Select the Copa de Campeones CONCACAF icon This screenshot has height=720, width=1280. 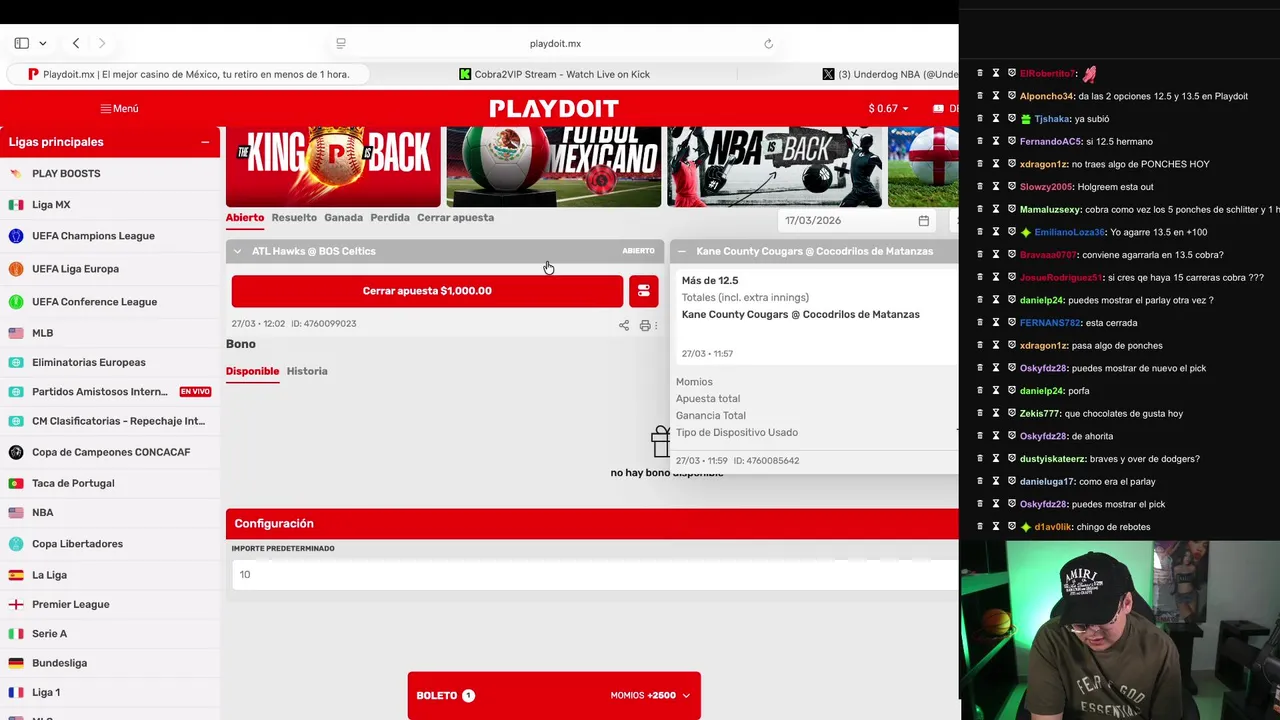click(x=16, y=452)
